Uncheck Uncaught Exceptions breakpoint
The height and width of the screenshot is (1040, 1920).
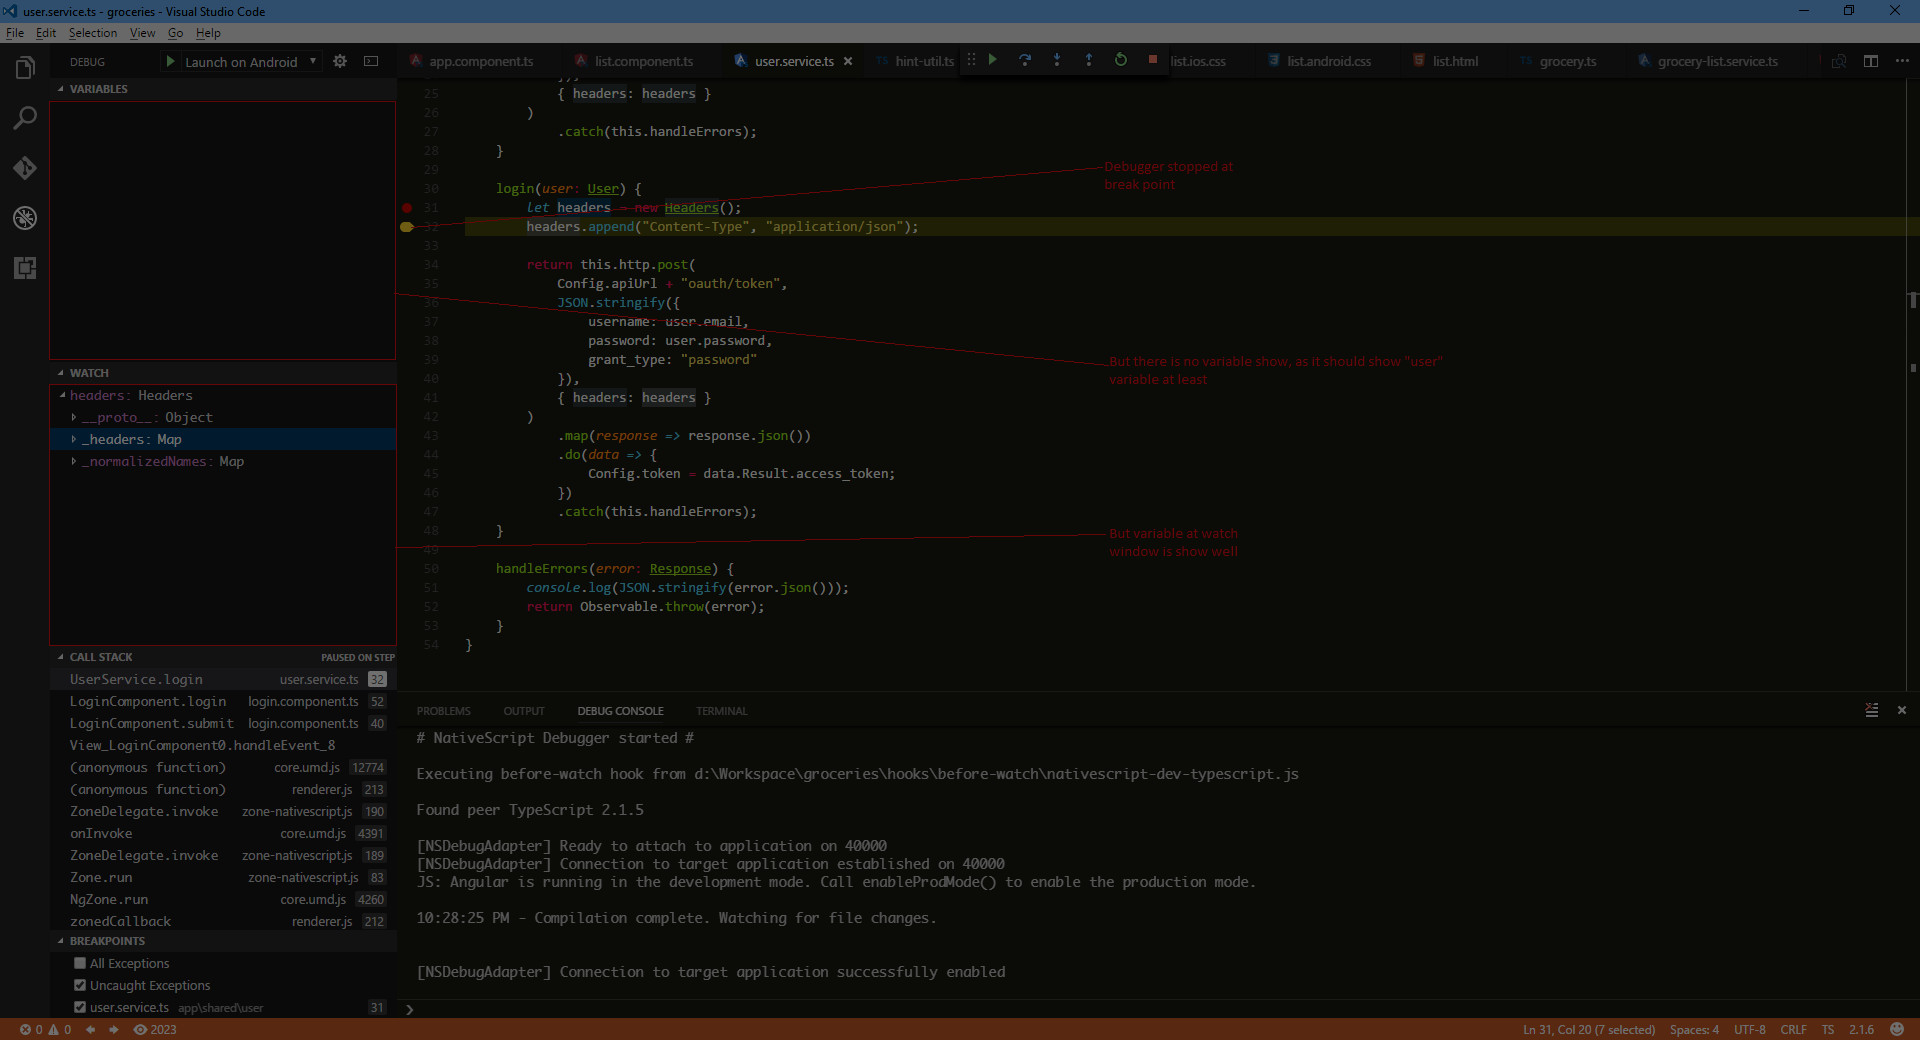pyautogui.click(x=80, y=985)
